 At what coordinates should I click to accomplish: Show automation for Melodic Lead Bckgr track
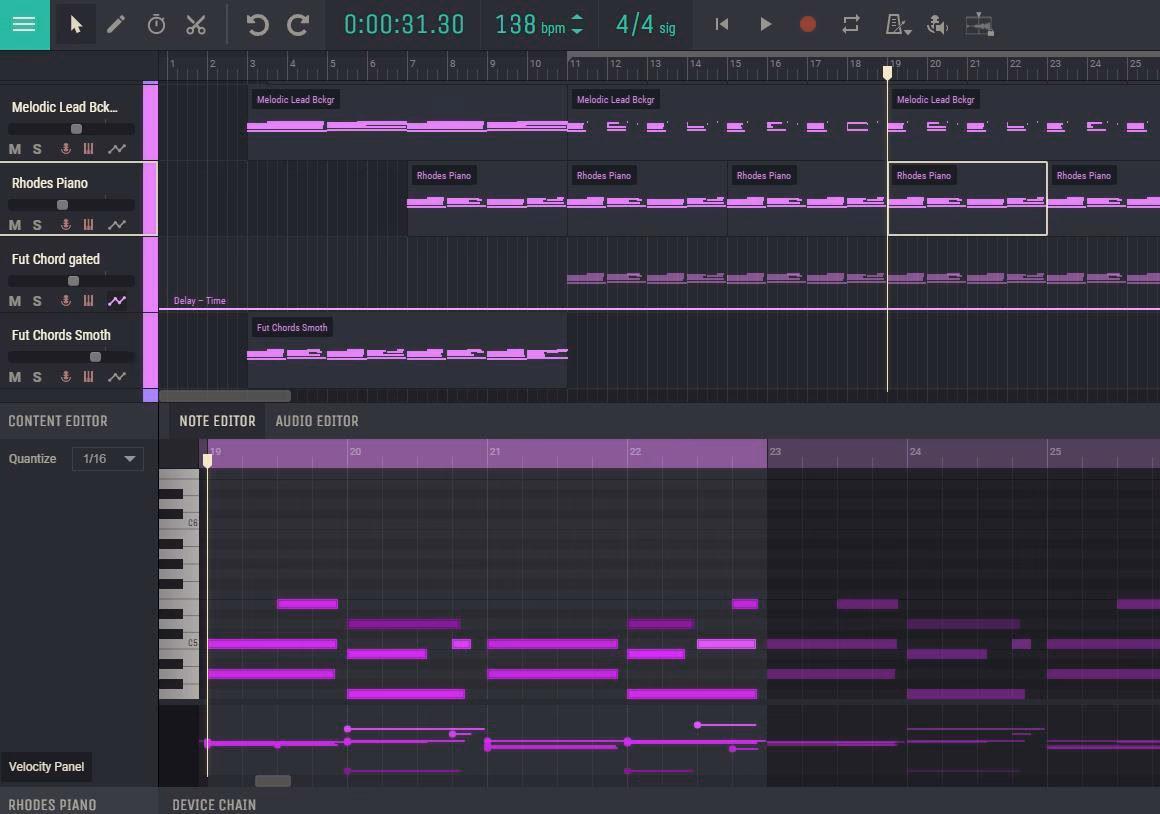[117, 149]
